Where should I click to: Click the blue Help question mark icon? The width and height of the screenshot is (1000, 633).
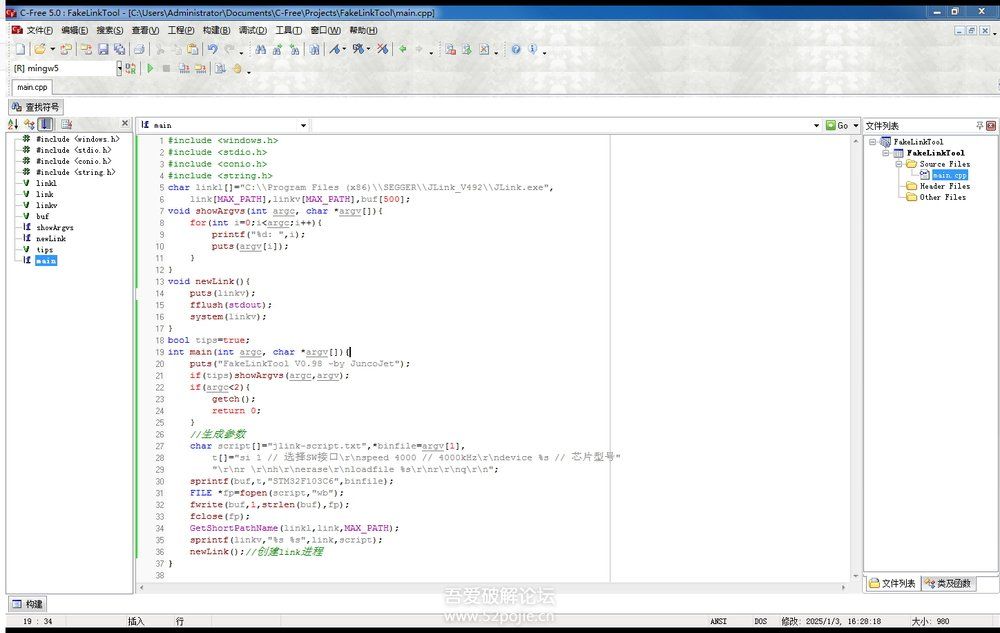[516, 49]
